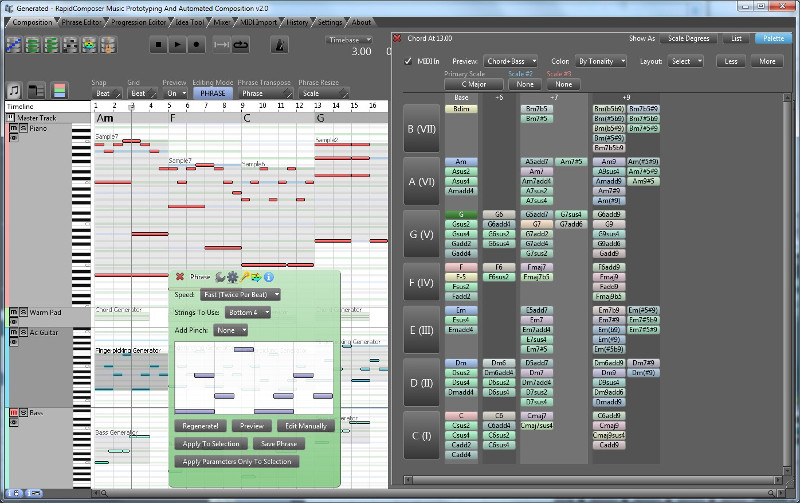The width and height of the screenshot is (800, 503).
Task: Switch to the Idea Tool tab
Action: [190, 22]
